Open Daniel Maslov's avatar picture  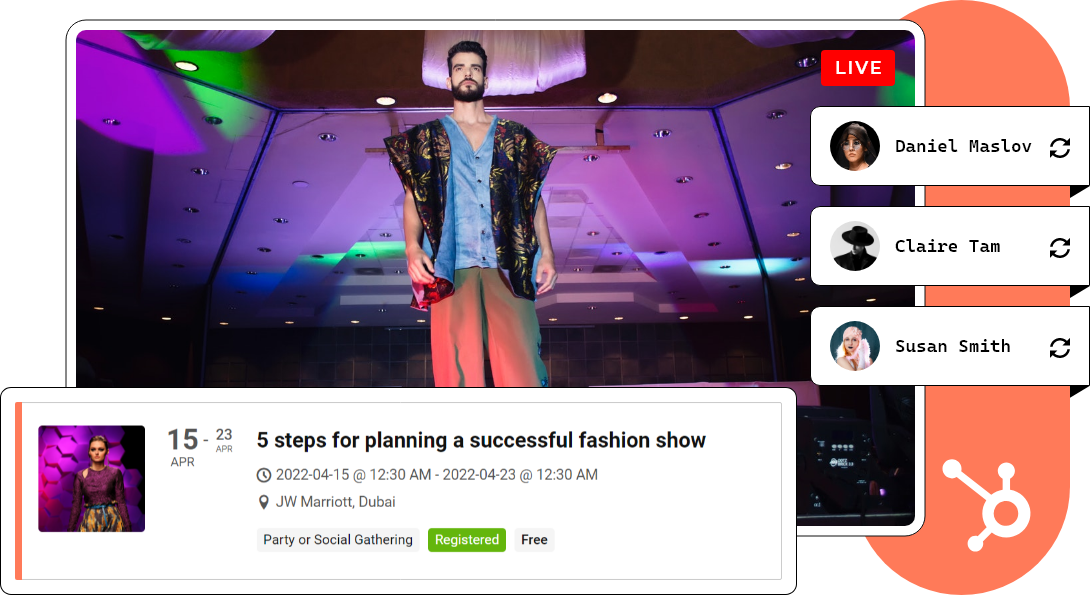pos(855,146)
